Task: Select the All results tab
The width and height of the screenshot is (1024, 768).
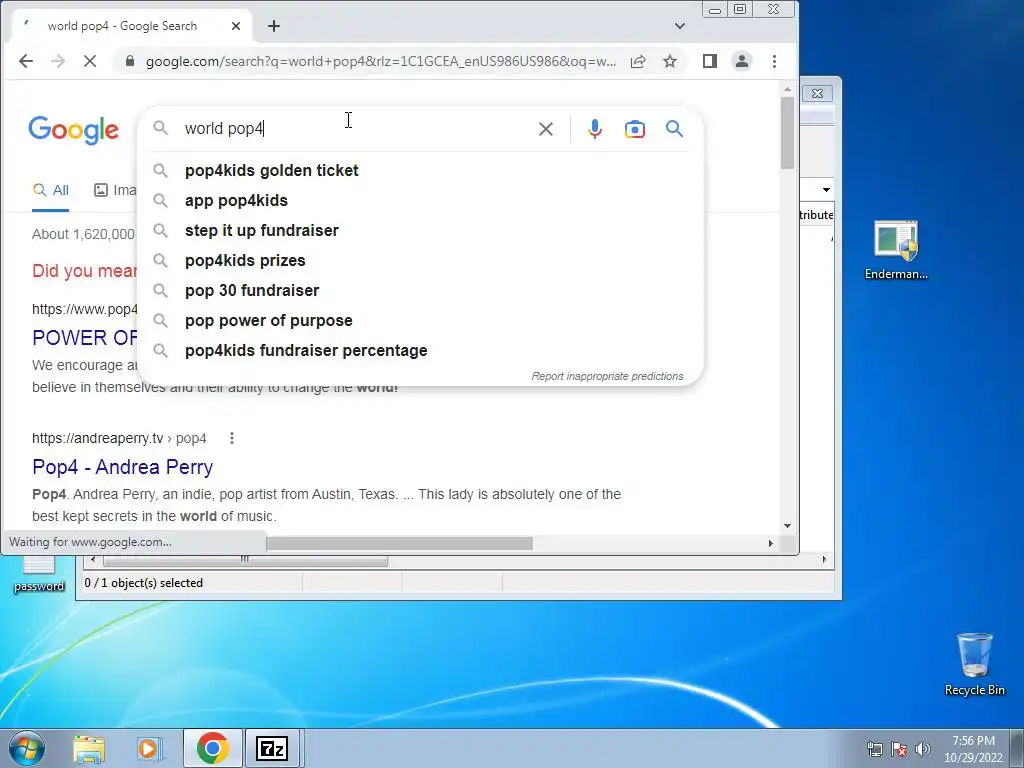Action: click(50, 190)
